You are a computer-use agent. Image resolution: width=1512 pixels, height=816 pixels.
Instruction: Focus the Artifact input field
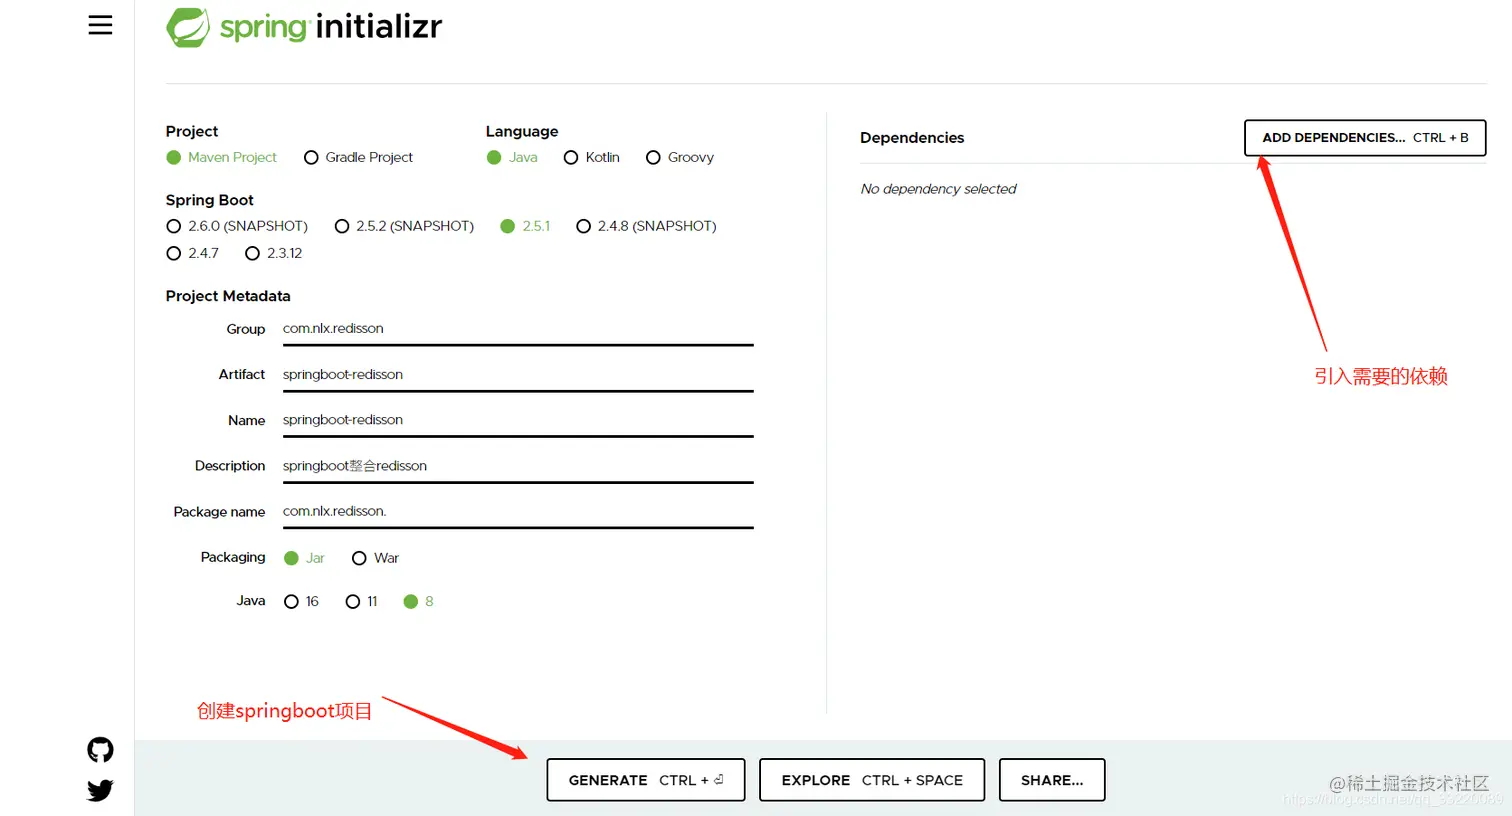[518, 375]
